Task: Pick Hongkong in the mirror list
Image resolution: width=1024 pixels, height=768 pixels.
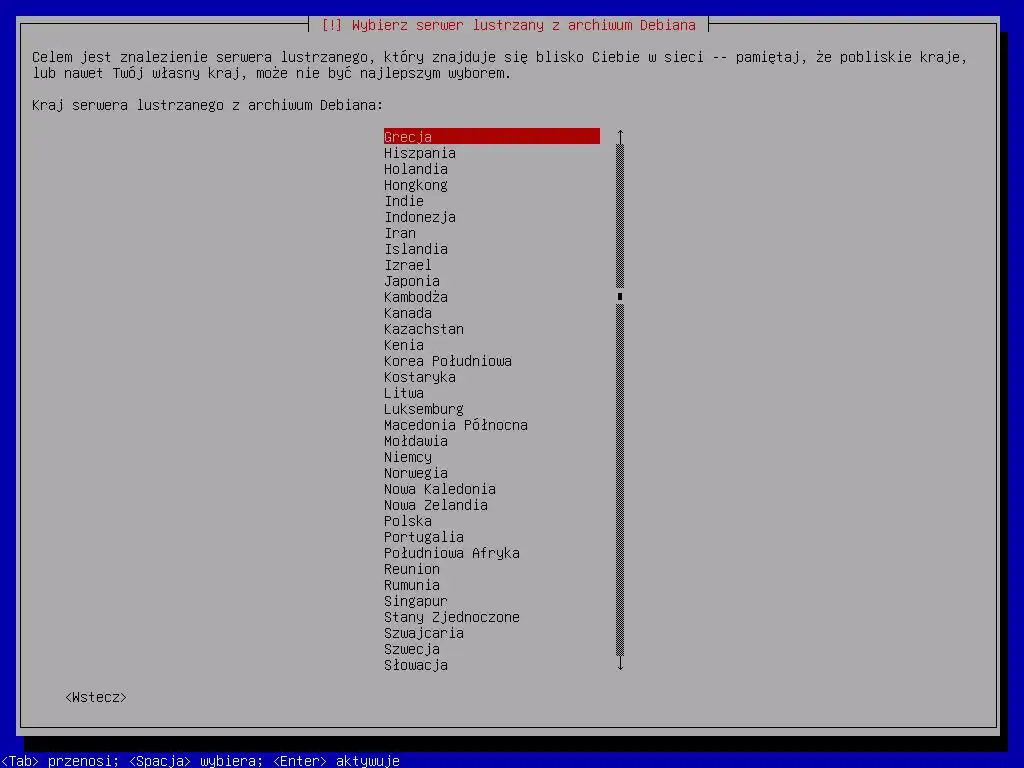Action: tap(492, 185)
